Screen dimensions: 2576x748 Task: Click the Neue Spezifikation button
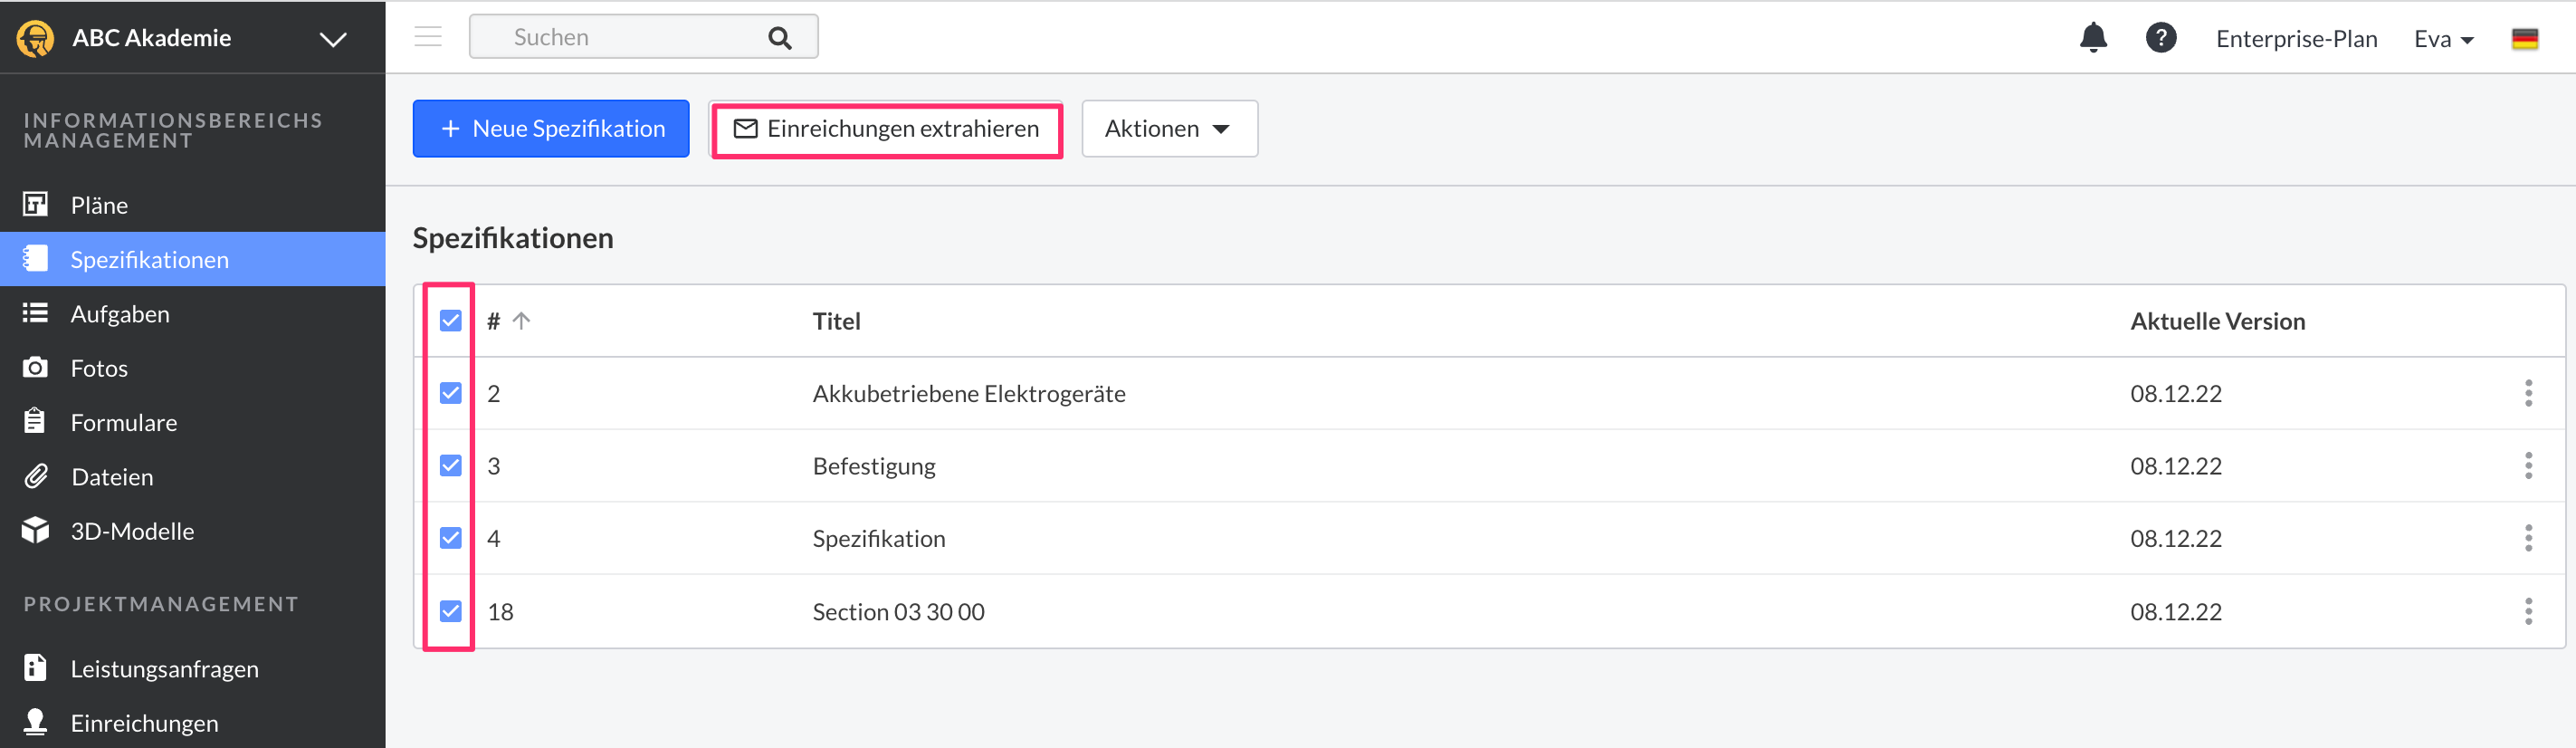coord(551,129)
